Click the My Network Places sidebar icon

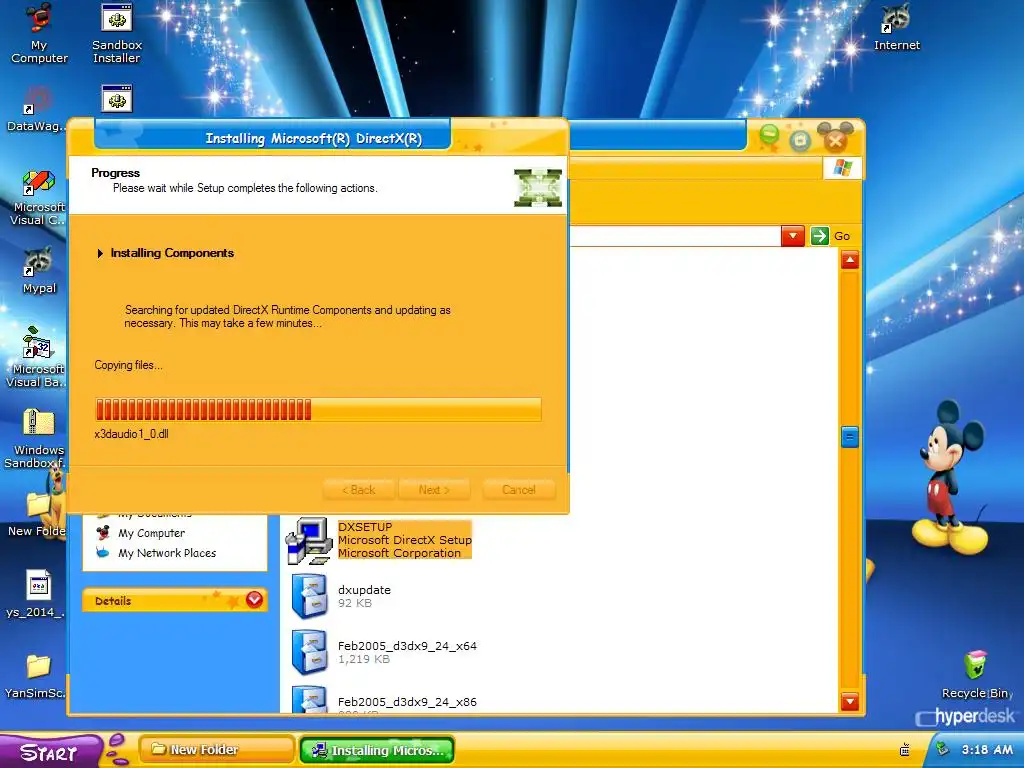point(103,552)
